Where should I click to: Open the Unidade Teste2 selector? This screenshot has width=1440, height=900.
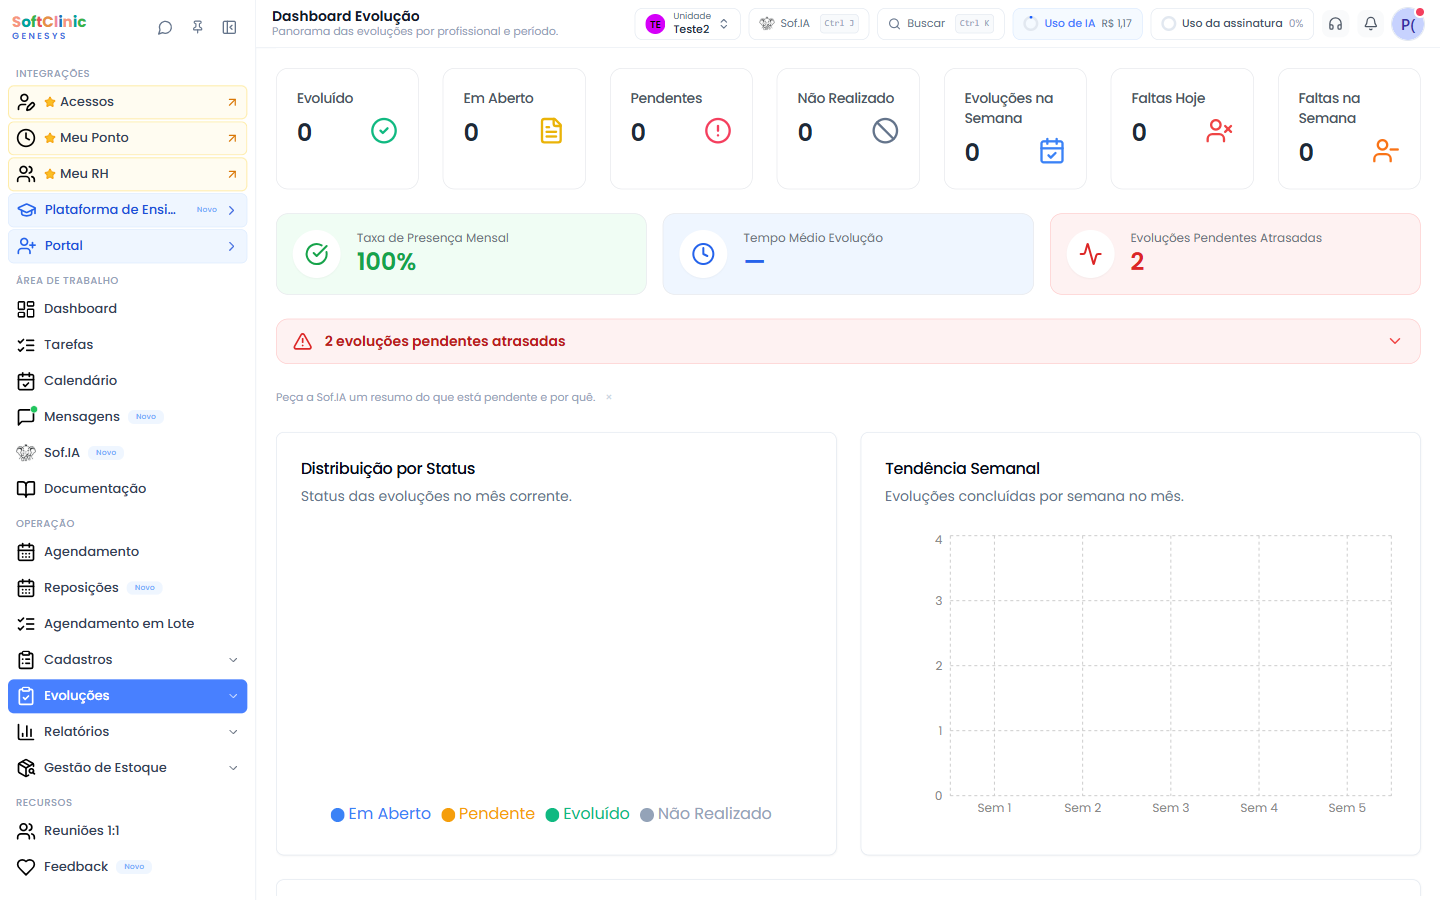pos(688,24)
